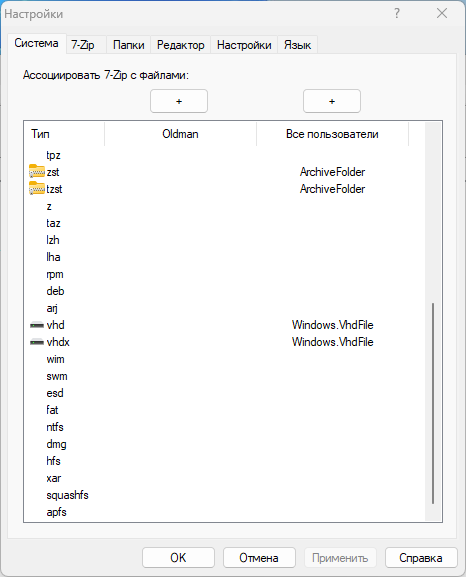Confirm settings with OK button
The height and width of the screenshot is (577, 466).
tap(178, 558)
